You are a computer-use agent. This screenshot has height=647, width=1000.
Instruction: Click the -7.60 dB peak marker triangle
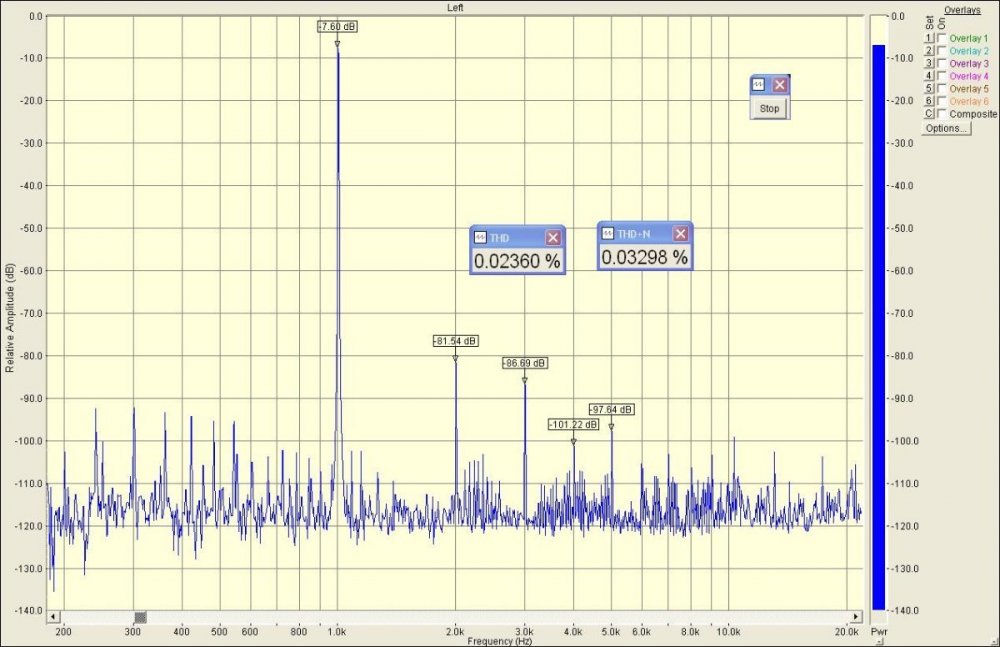tap(337, 44)
